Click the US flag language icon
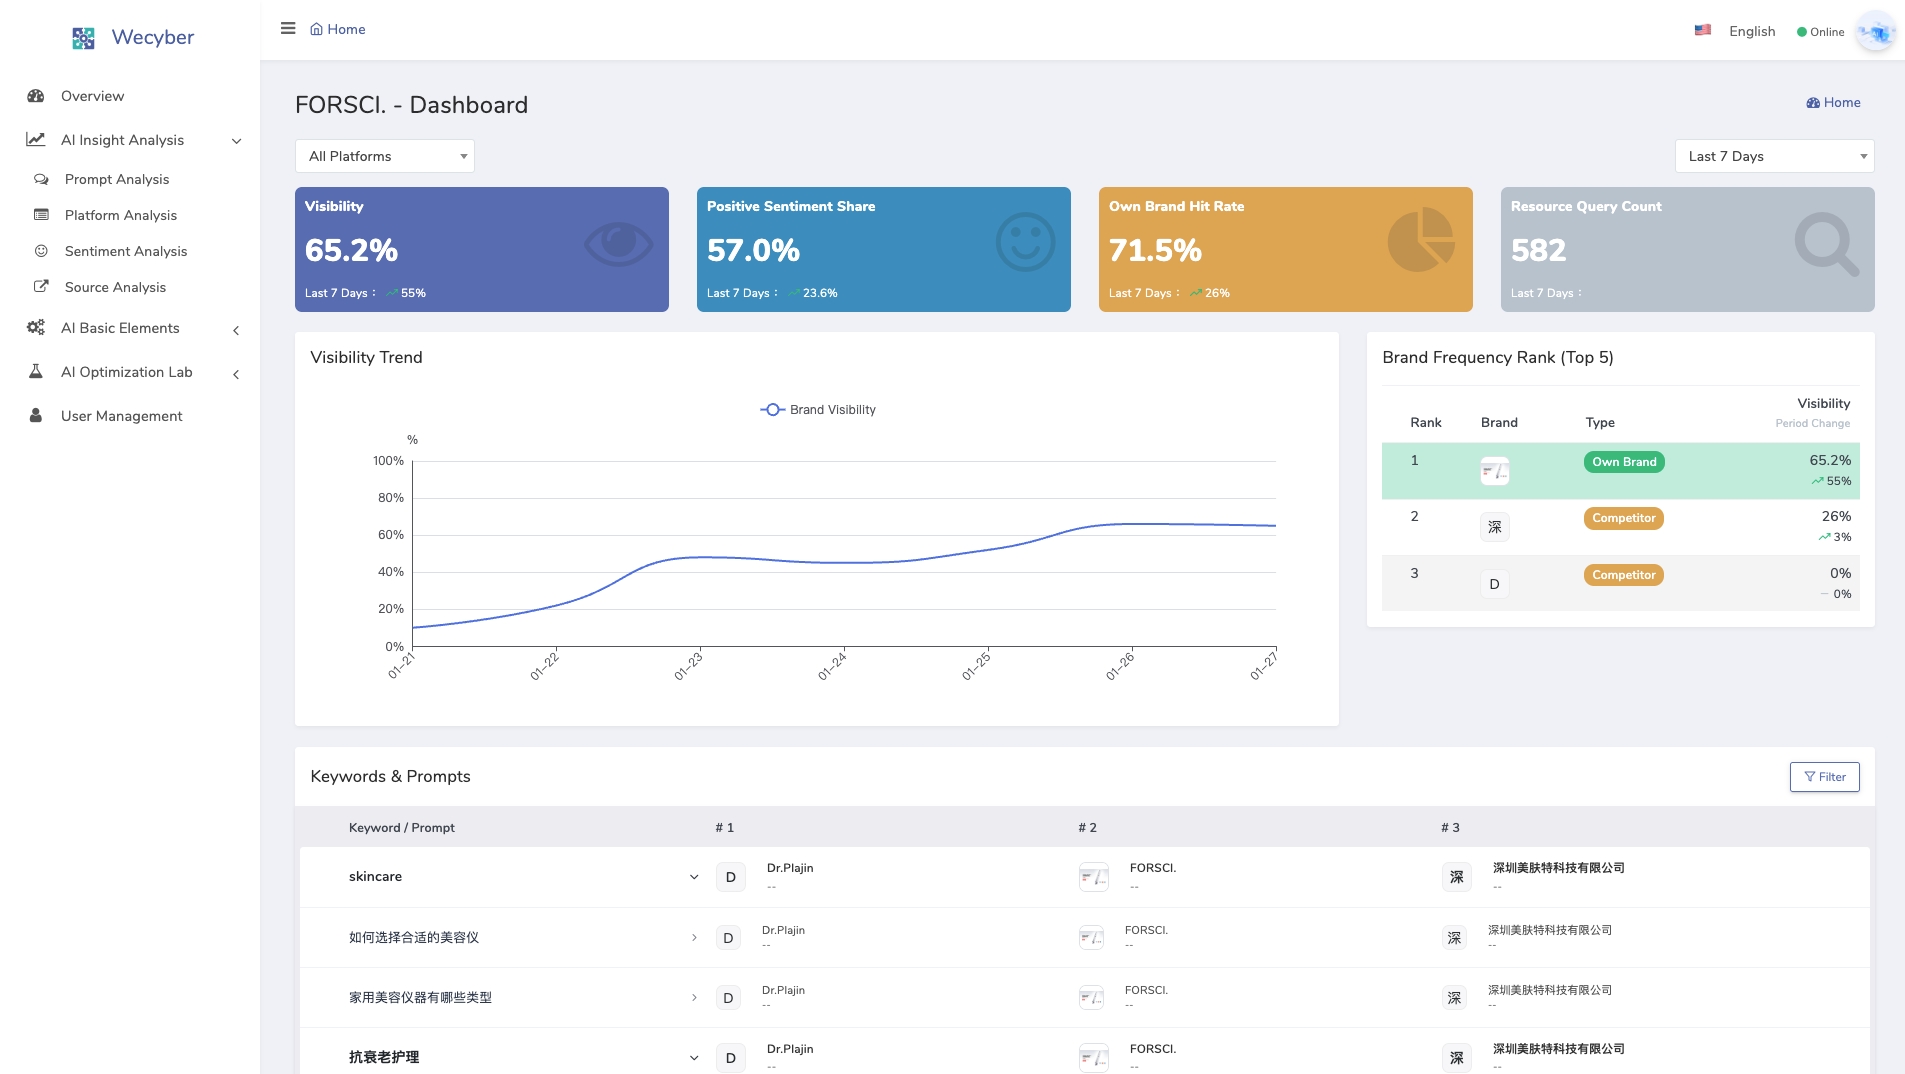1905x1074 pixels. (1702, 31)
